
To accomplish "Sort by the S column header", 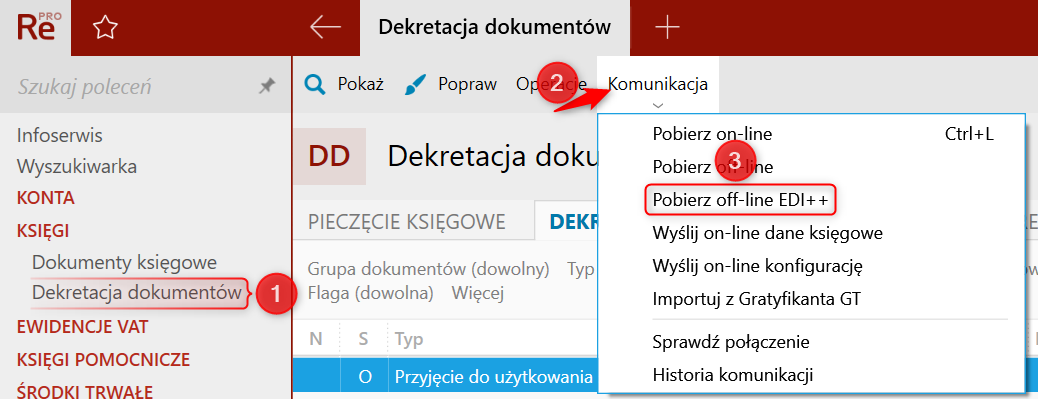I will point(363,339).
